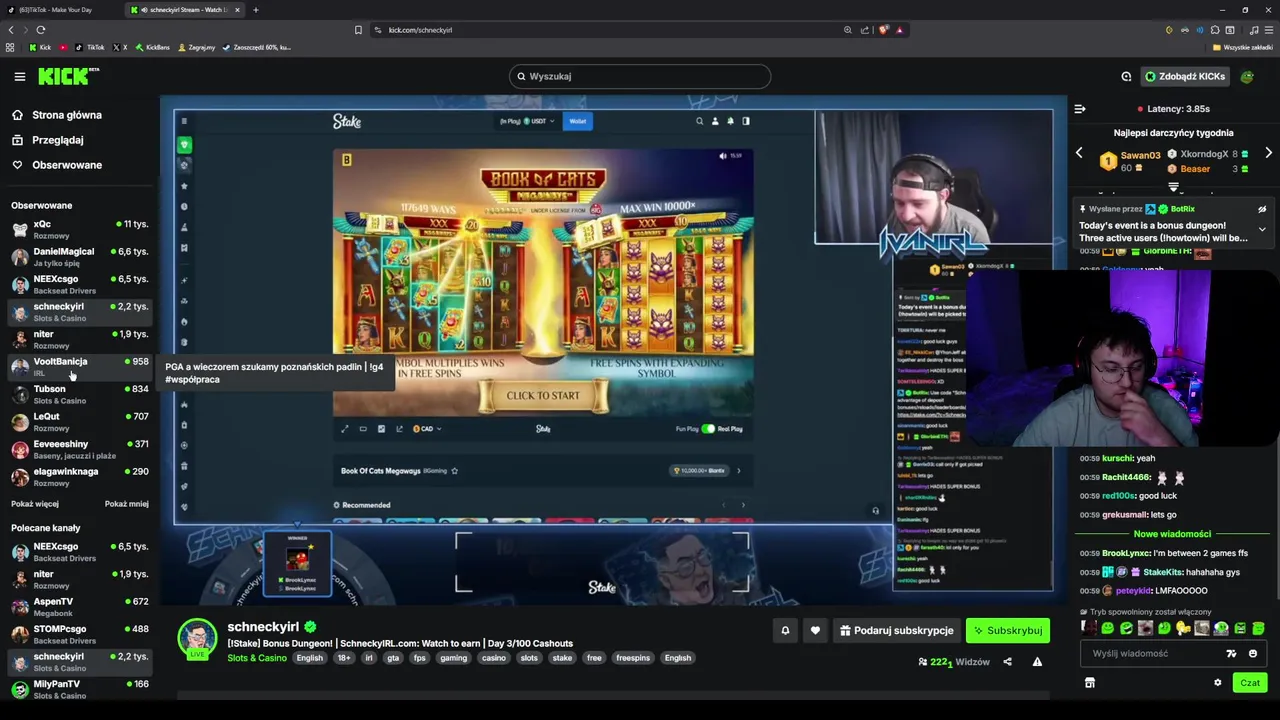Screen dimensions: 1280x720
Task: Open the Kick hamburger menu
Action: tap(19, 76)
